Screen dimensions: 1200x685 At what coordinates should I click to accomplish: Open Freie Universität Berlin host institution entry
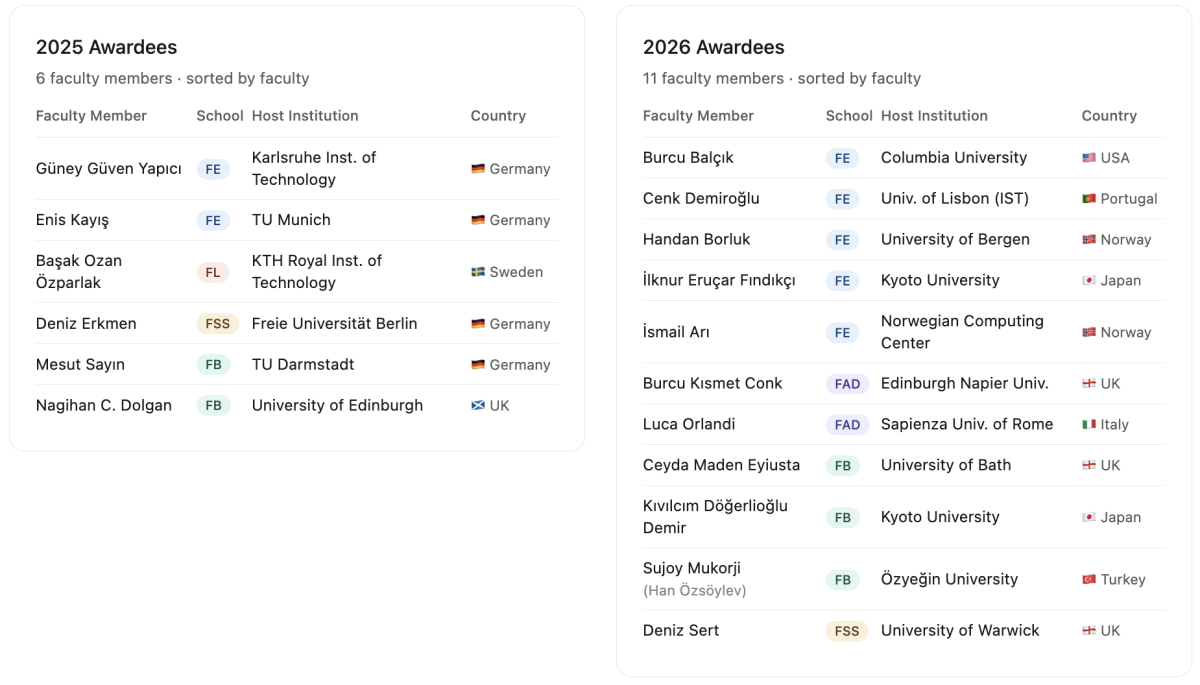pyautogui.click(x=334, y=324)
